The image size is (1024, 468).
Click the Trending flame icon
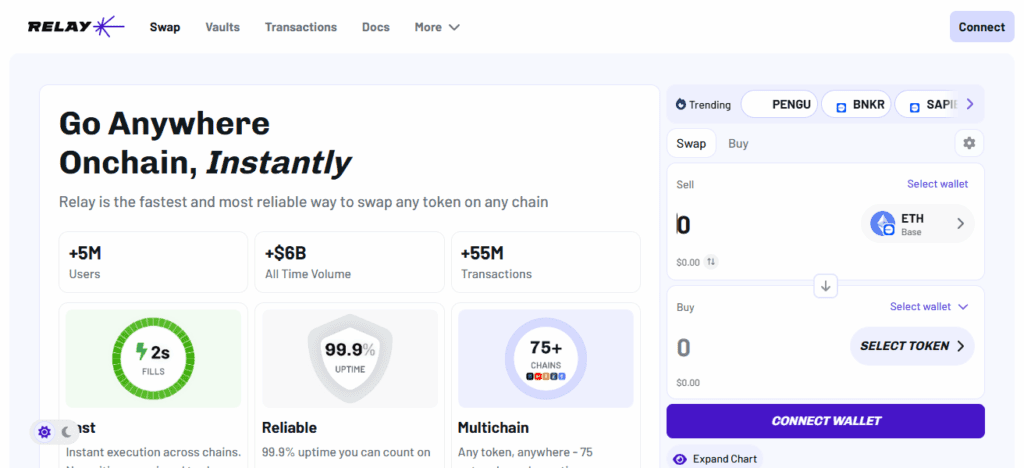(681, 104)
